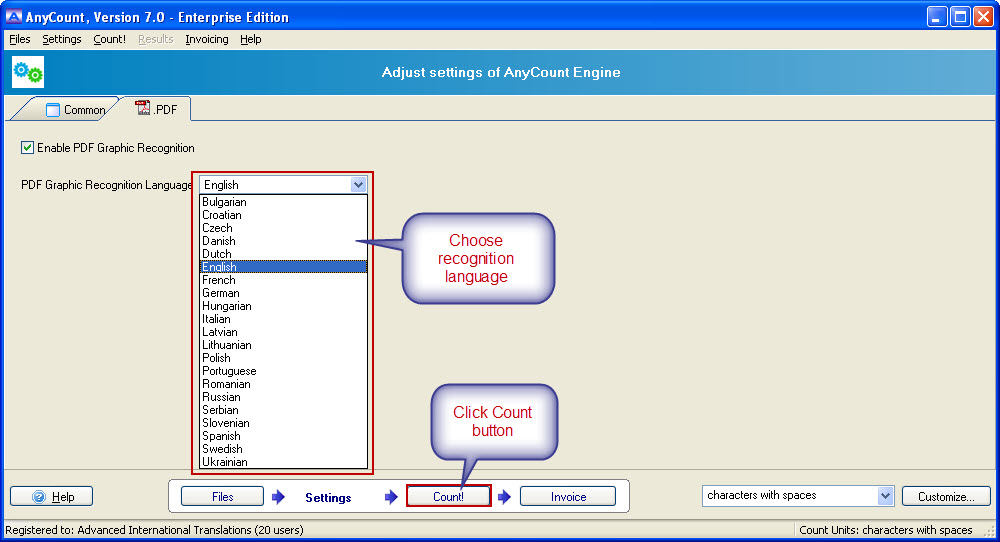Screen dimensions: 1000x542
Task: Open the Count! menu
Action: (x=110, y=39)
